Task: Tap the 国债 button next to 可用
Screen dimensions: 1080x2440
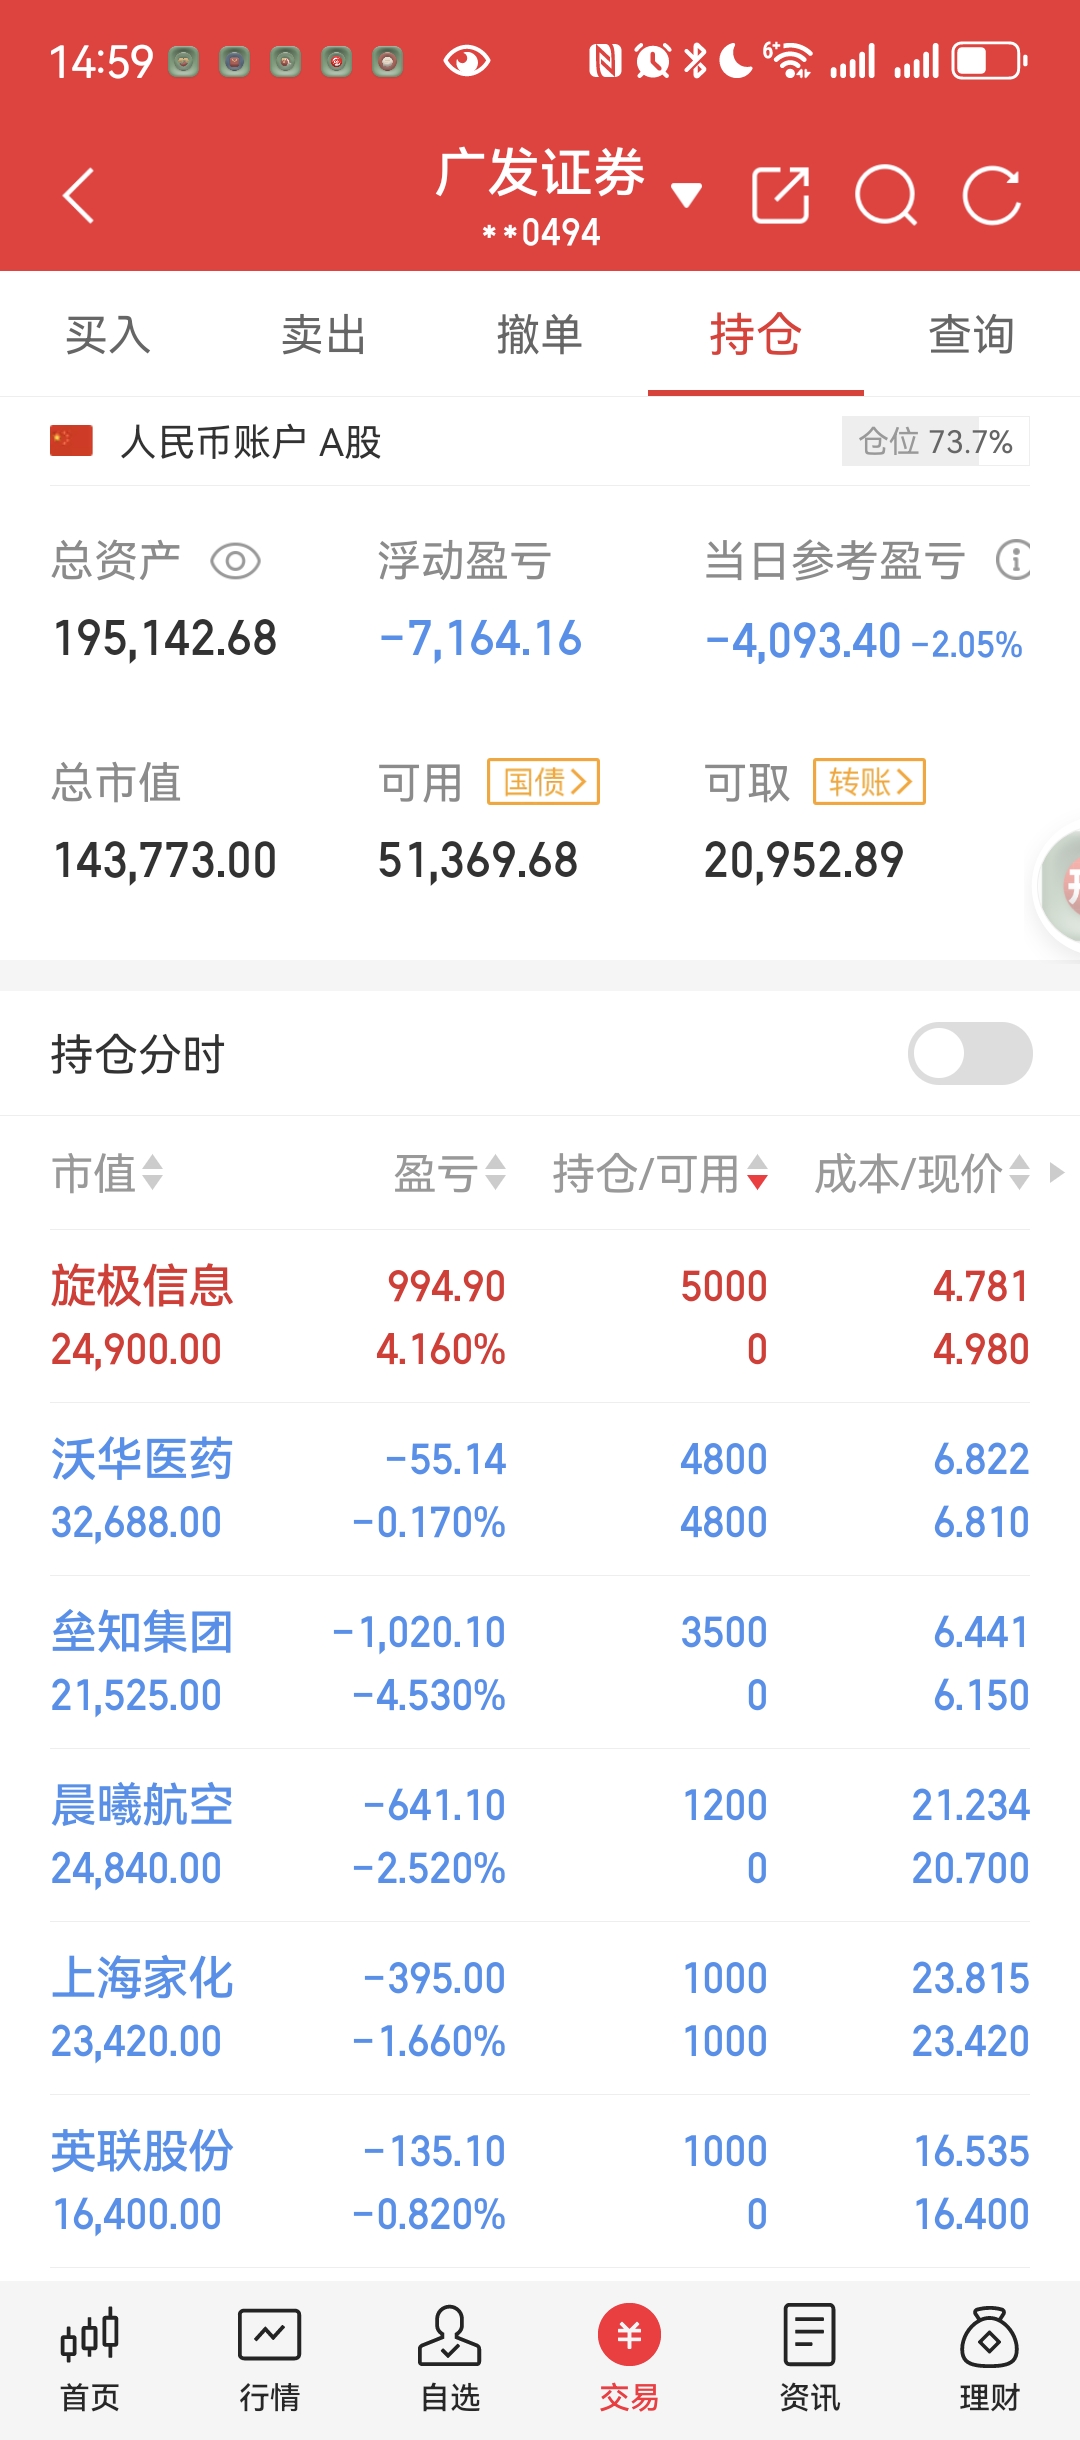Action: point(543,781)
